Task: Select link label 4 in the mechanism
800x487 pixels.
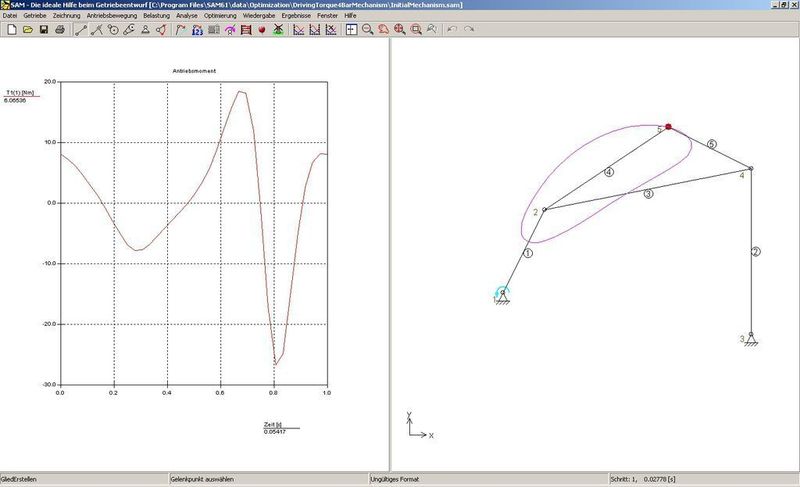Action: (x=609, y=172)
